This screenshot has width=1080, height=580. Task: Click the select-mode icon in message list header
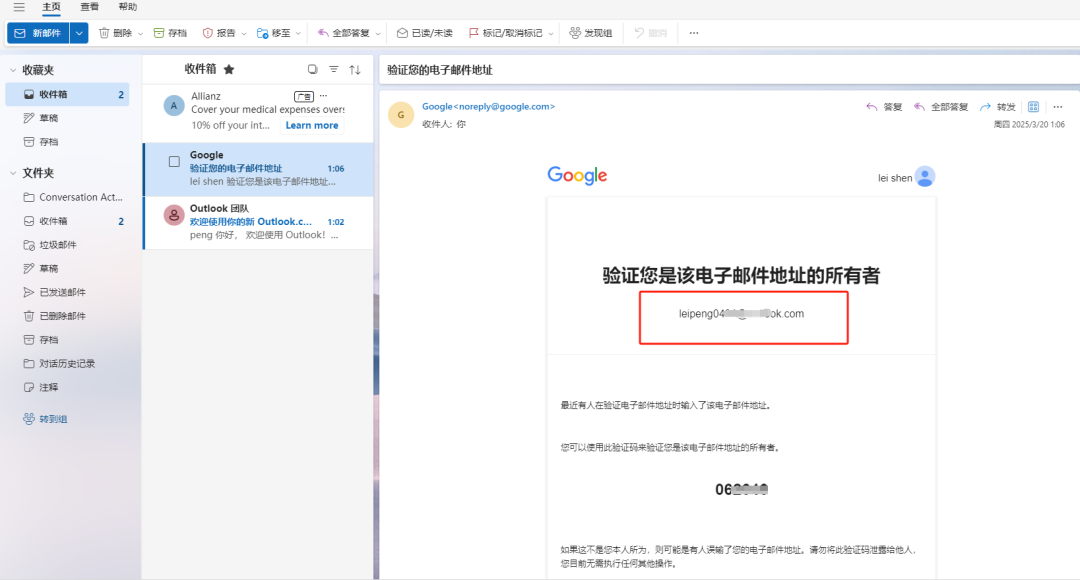point(313,69)
